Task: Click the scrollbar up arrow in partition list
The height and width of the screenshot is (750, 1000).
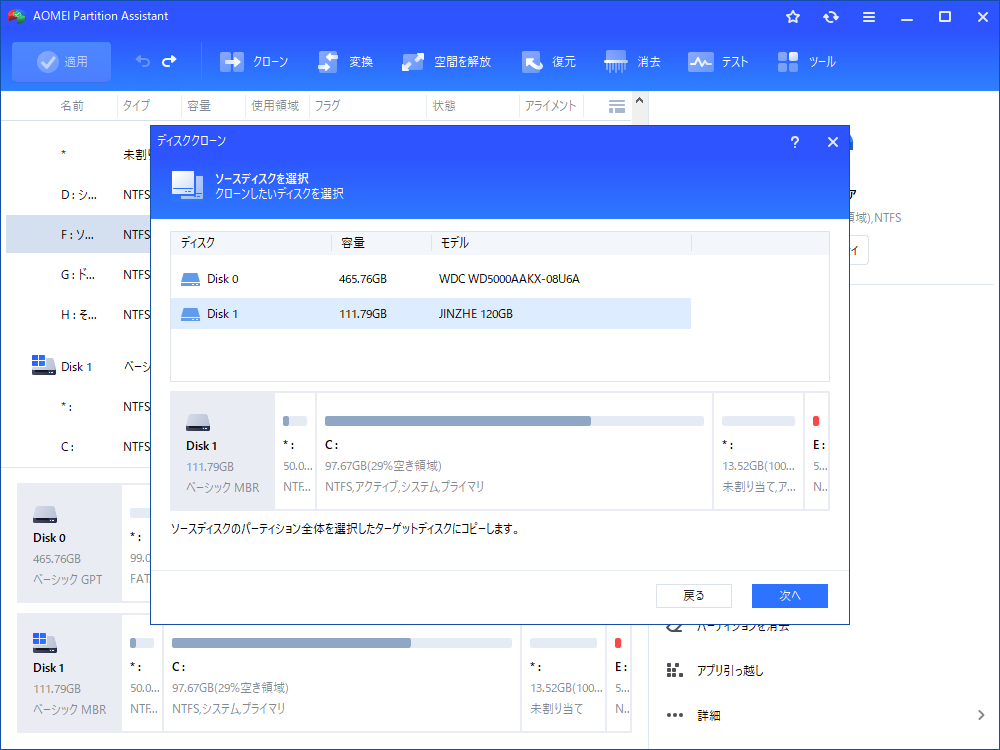Action: coord(640,101)
